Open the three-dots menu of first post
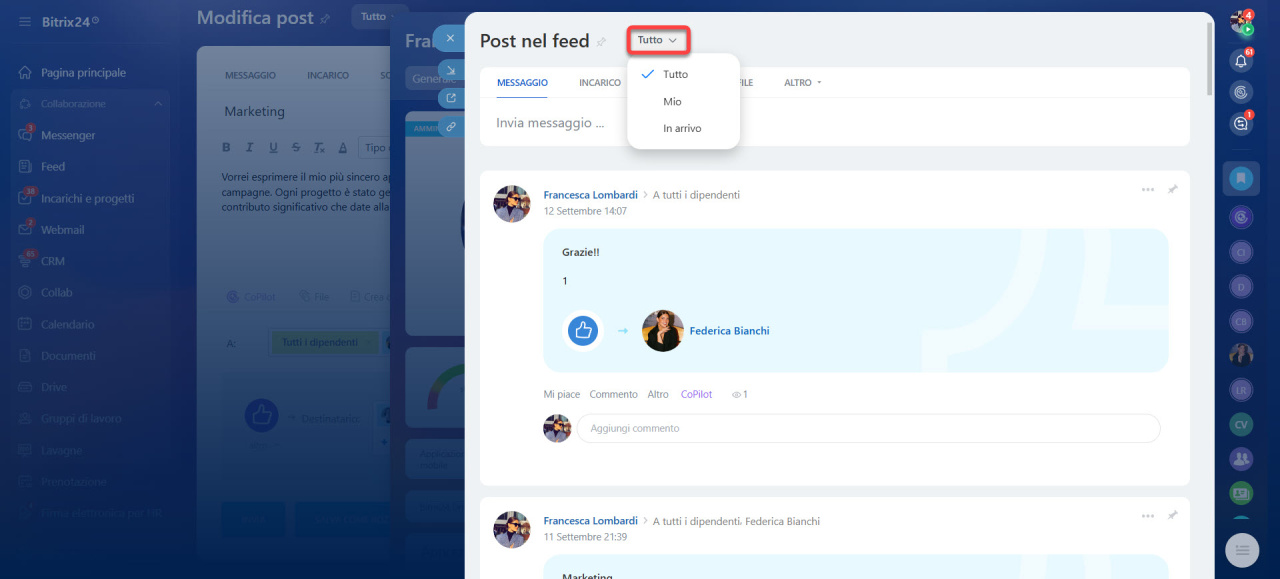 click(x=1147, y=189)
